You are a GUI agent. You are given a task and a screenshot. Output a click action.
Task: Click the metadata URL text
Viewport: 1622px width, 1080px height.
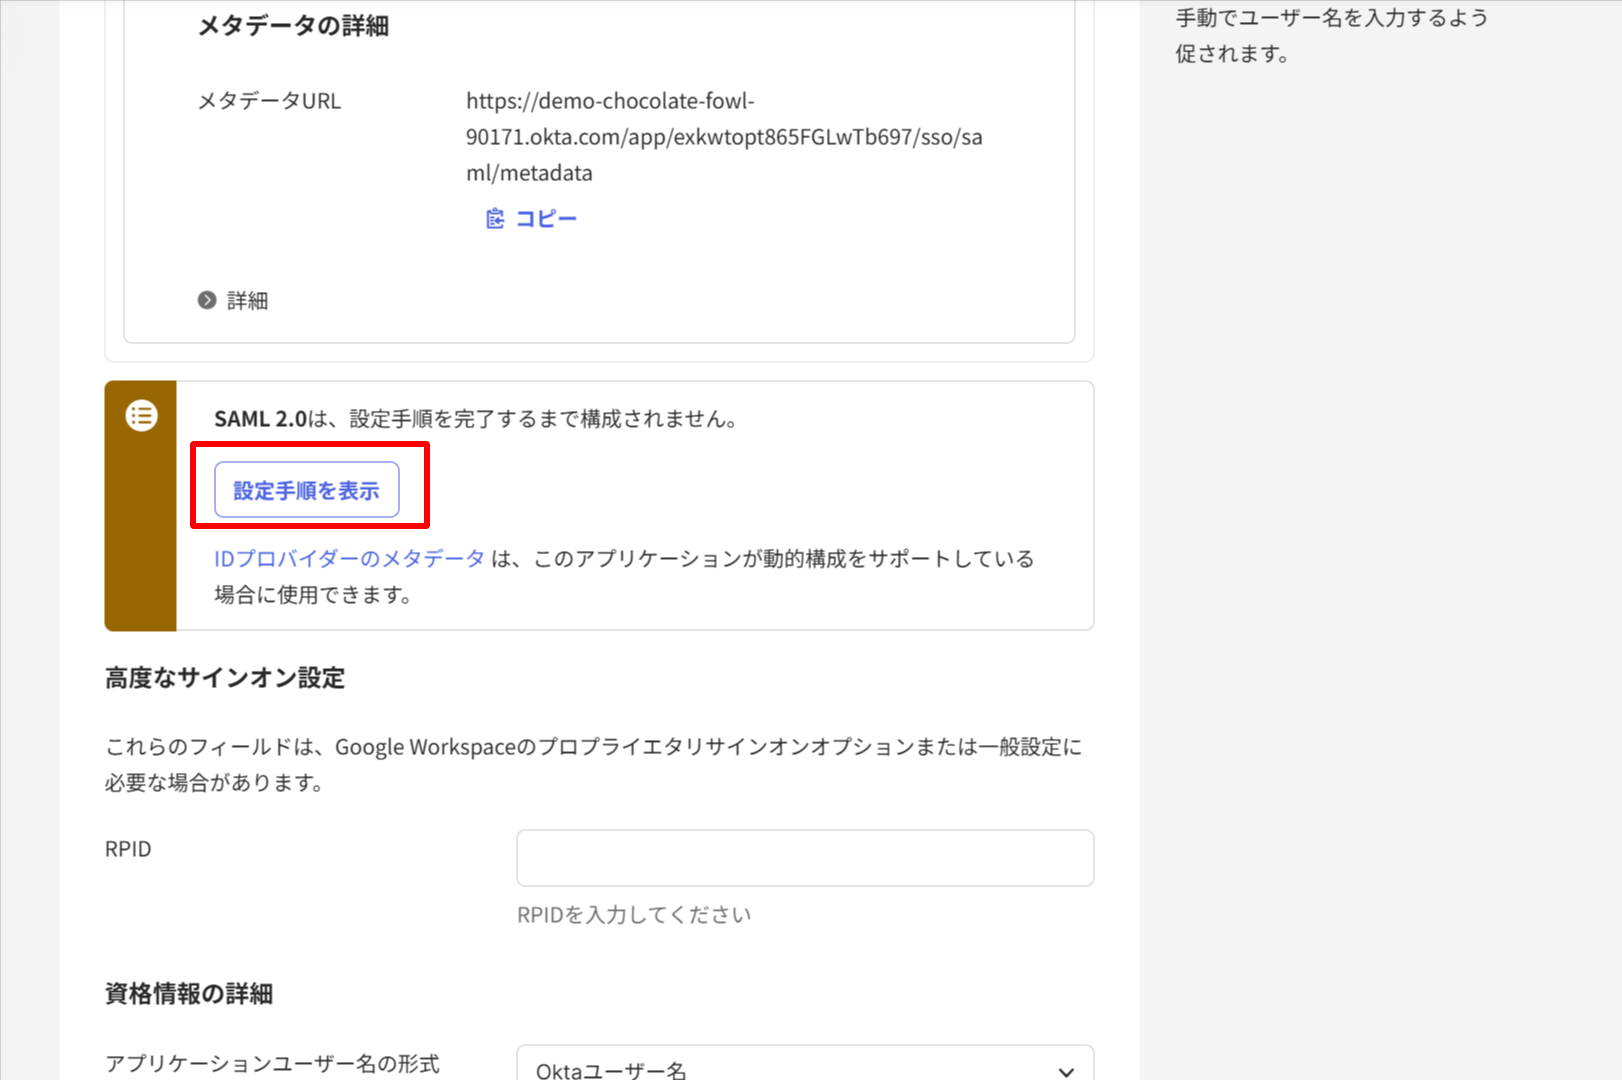coord(722,136)
